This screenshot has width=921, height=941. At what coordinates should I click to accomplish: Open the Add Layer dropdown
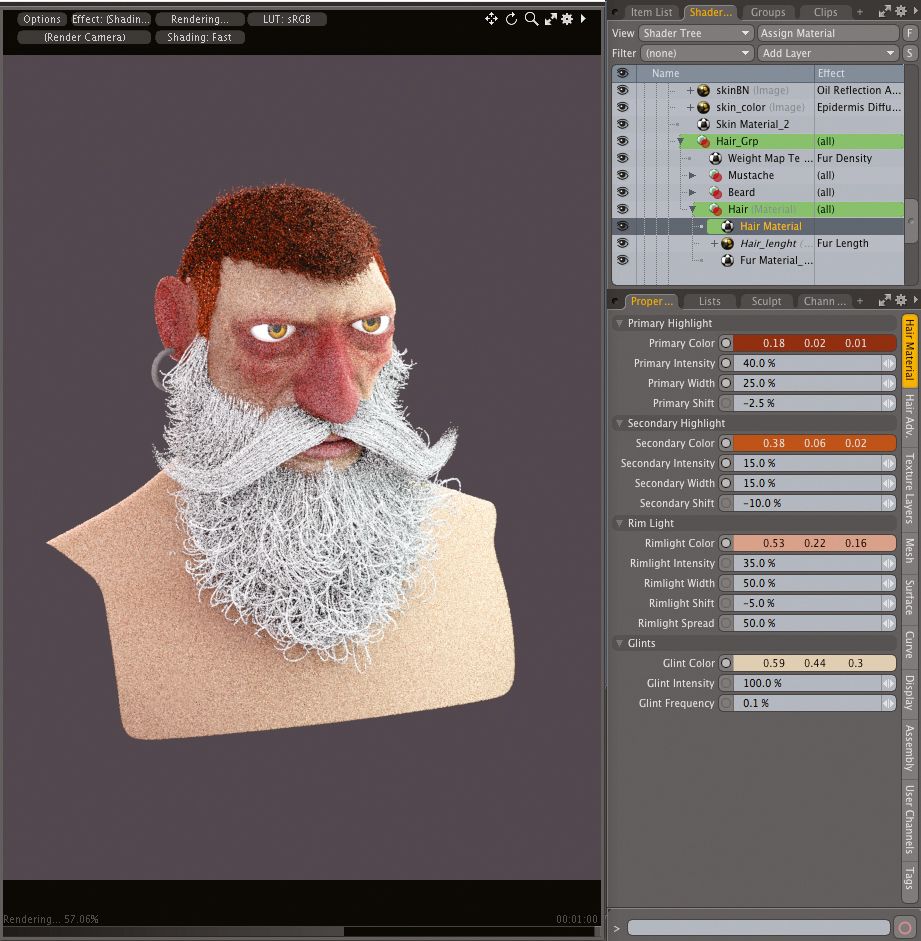(828, 51)
